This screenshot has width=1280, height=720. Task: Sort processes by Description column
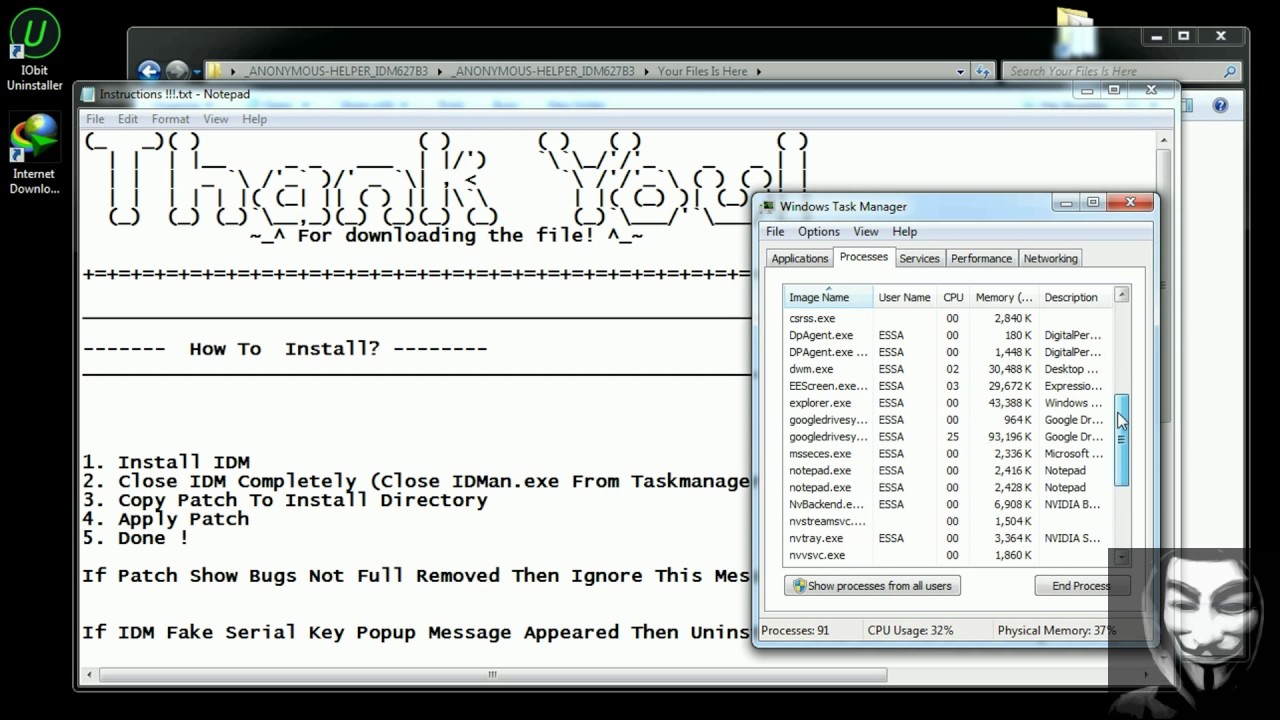click(x=1075, y=297)
